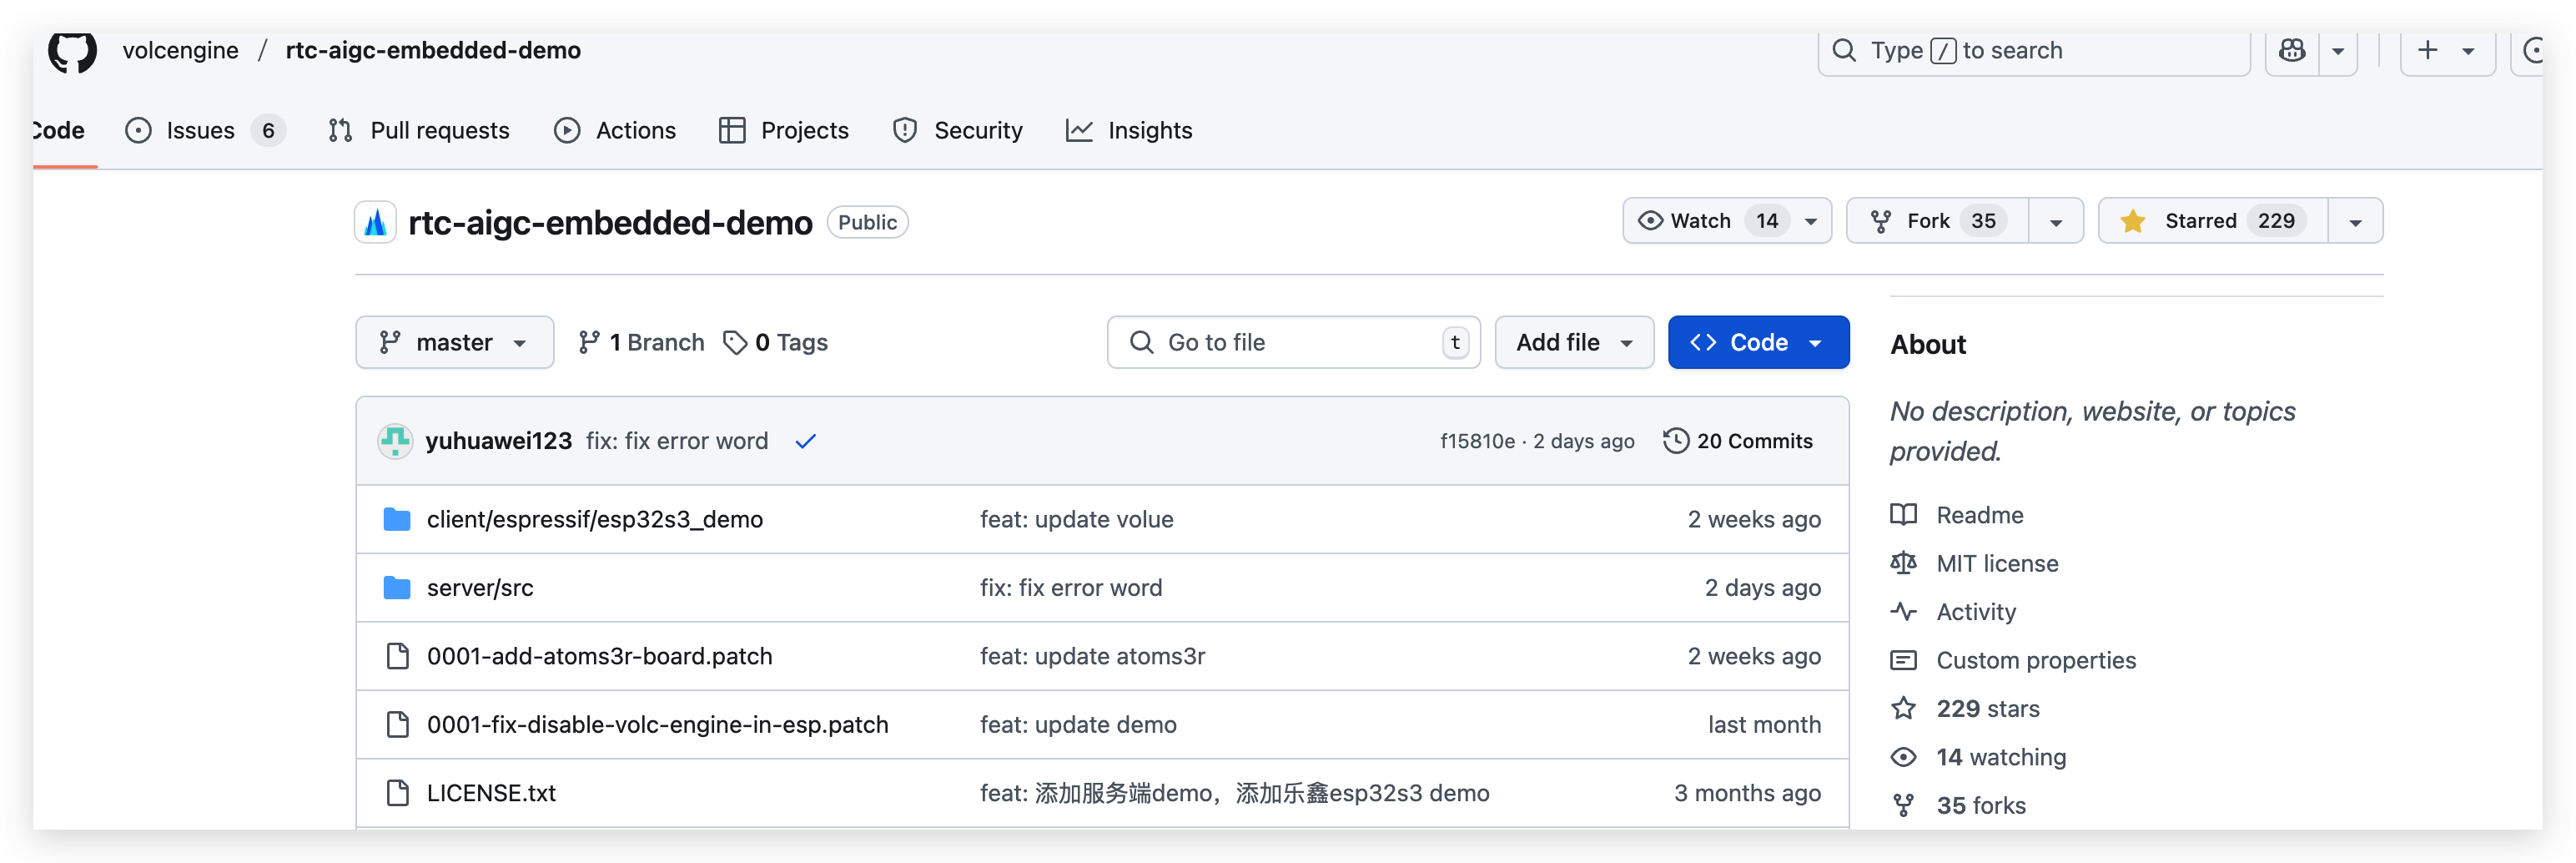Open client/espressif/esp32s3_demo folder
Screen dimensions: 2576x863
tap(595, 519)
